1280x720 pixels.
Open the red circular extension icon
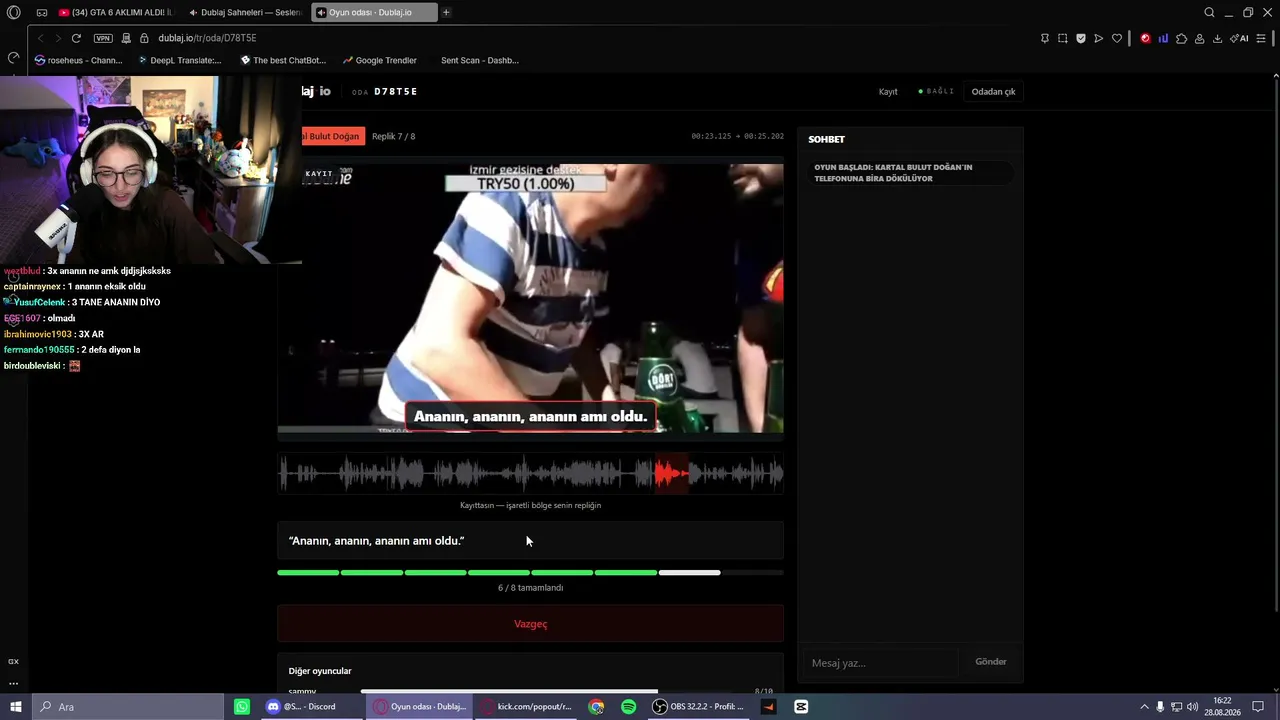click(1146, 38)
